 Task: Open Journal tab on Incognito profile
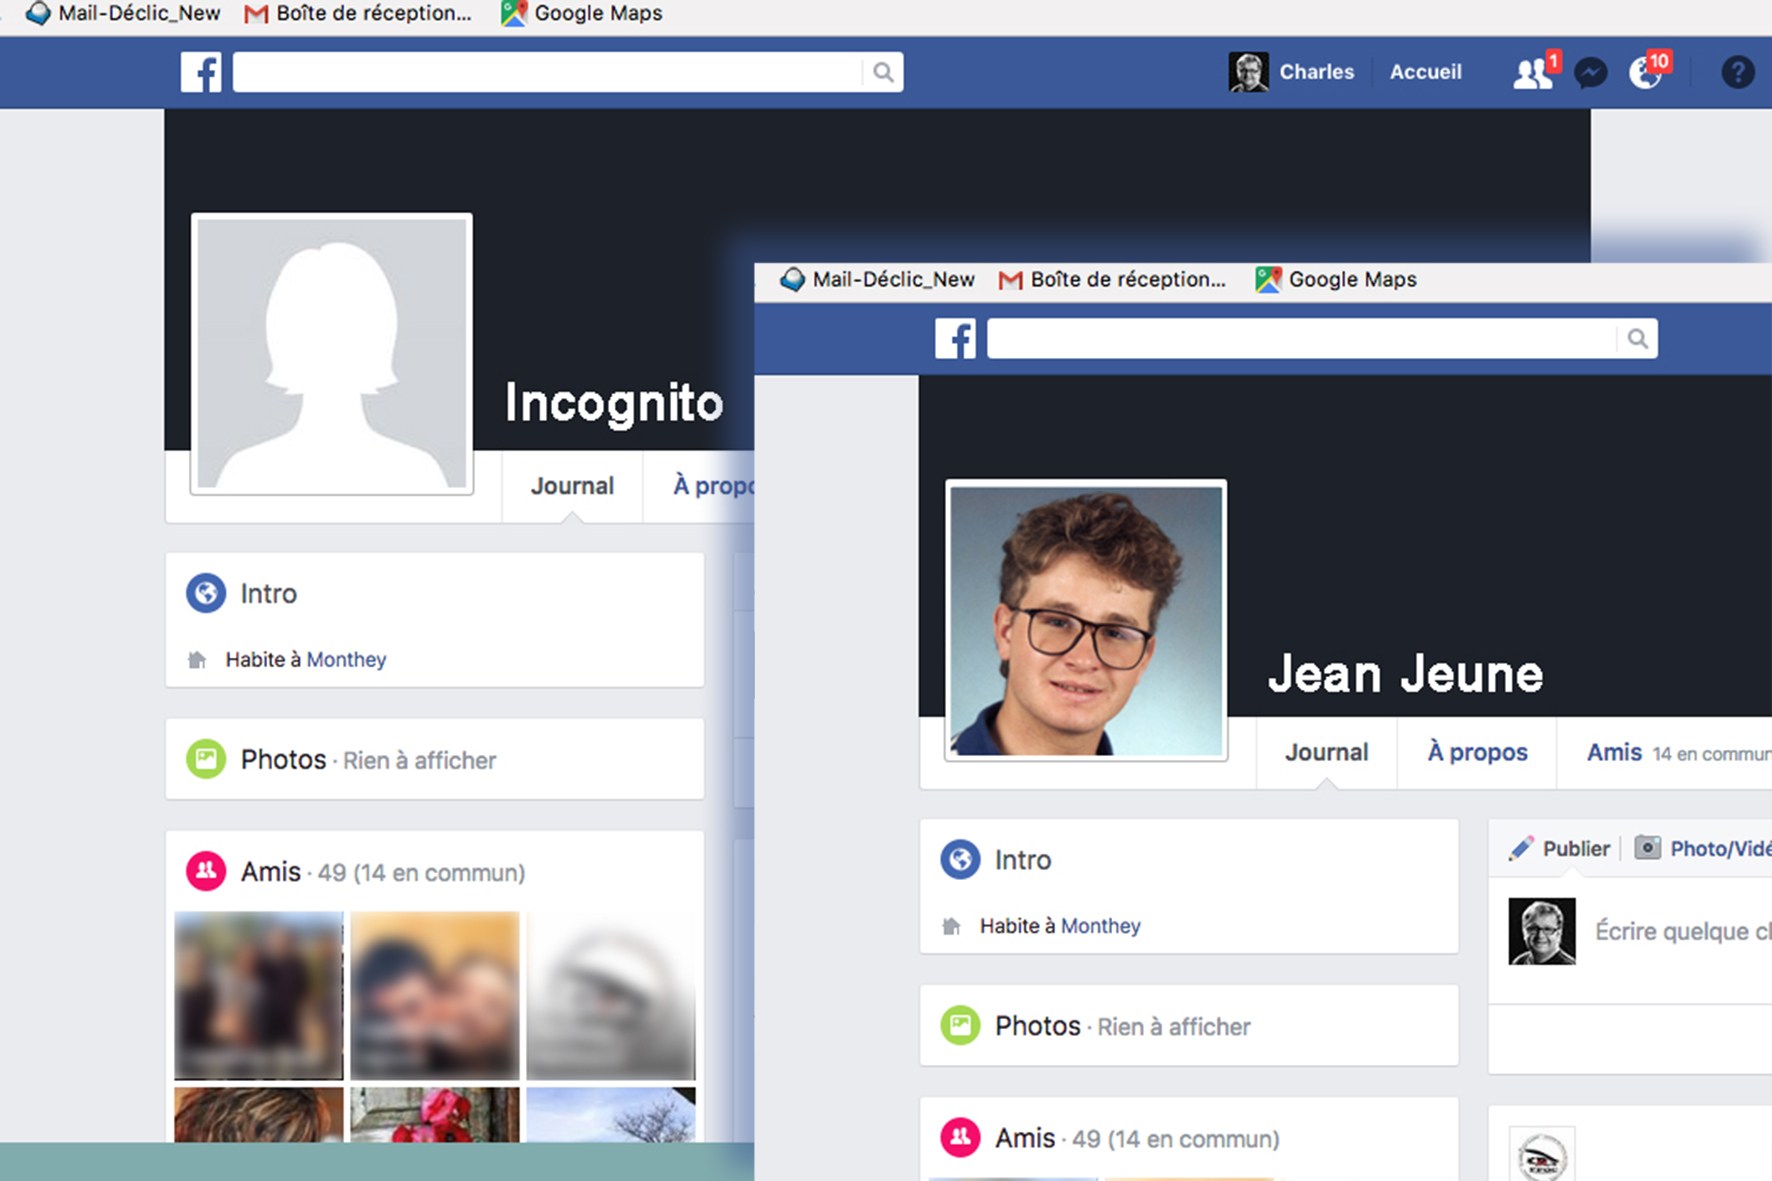pyautogui.click(x=572, y=486)
